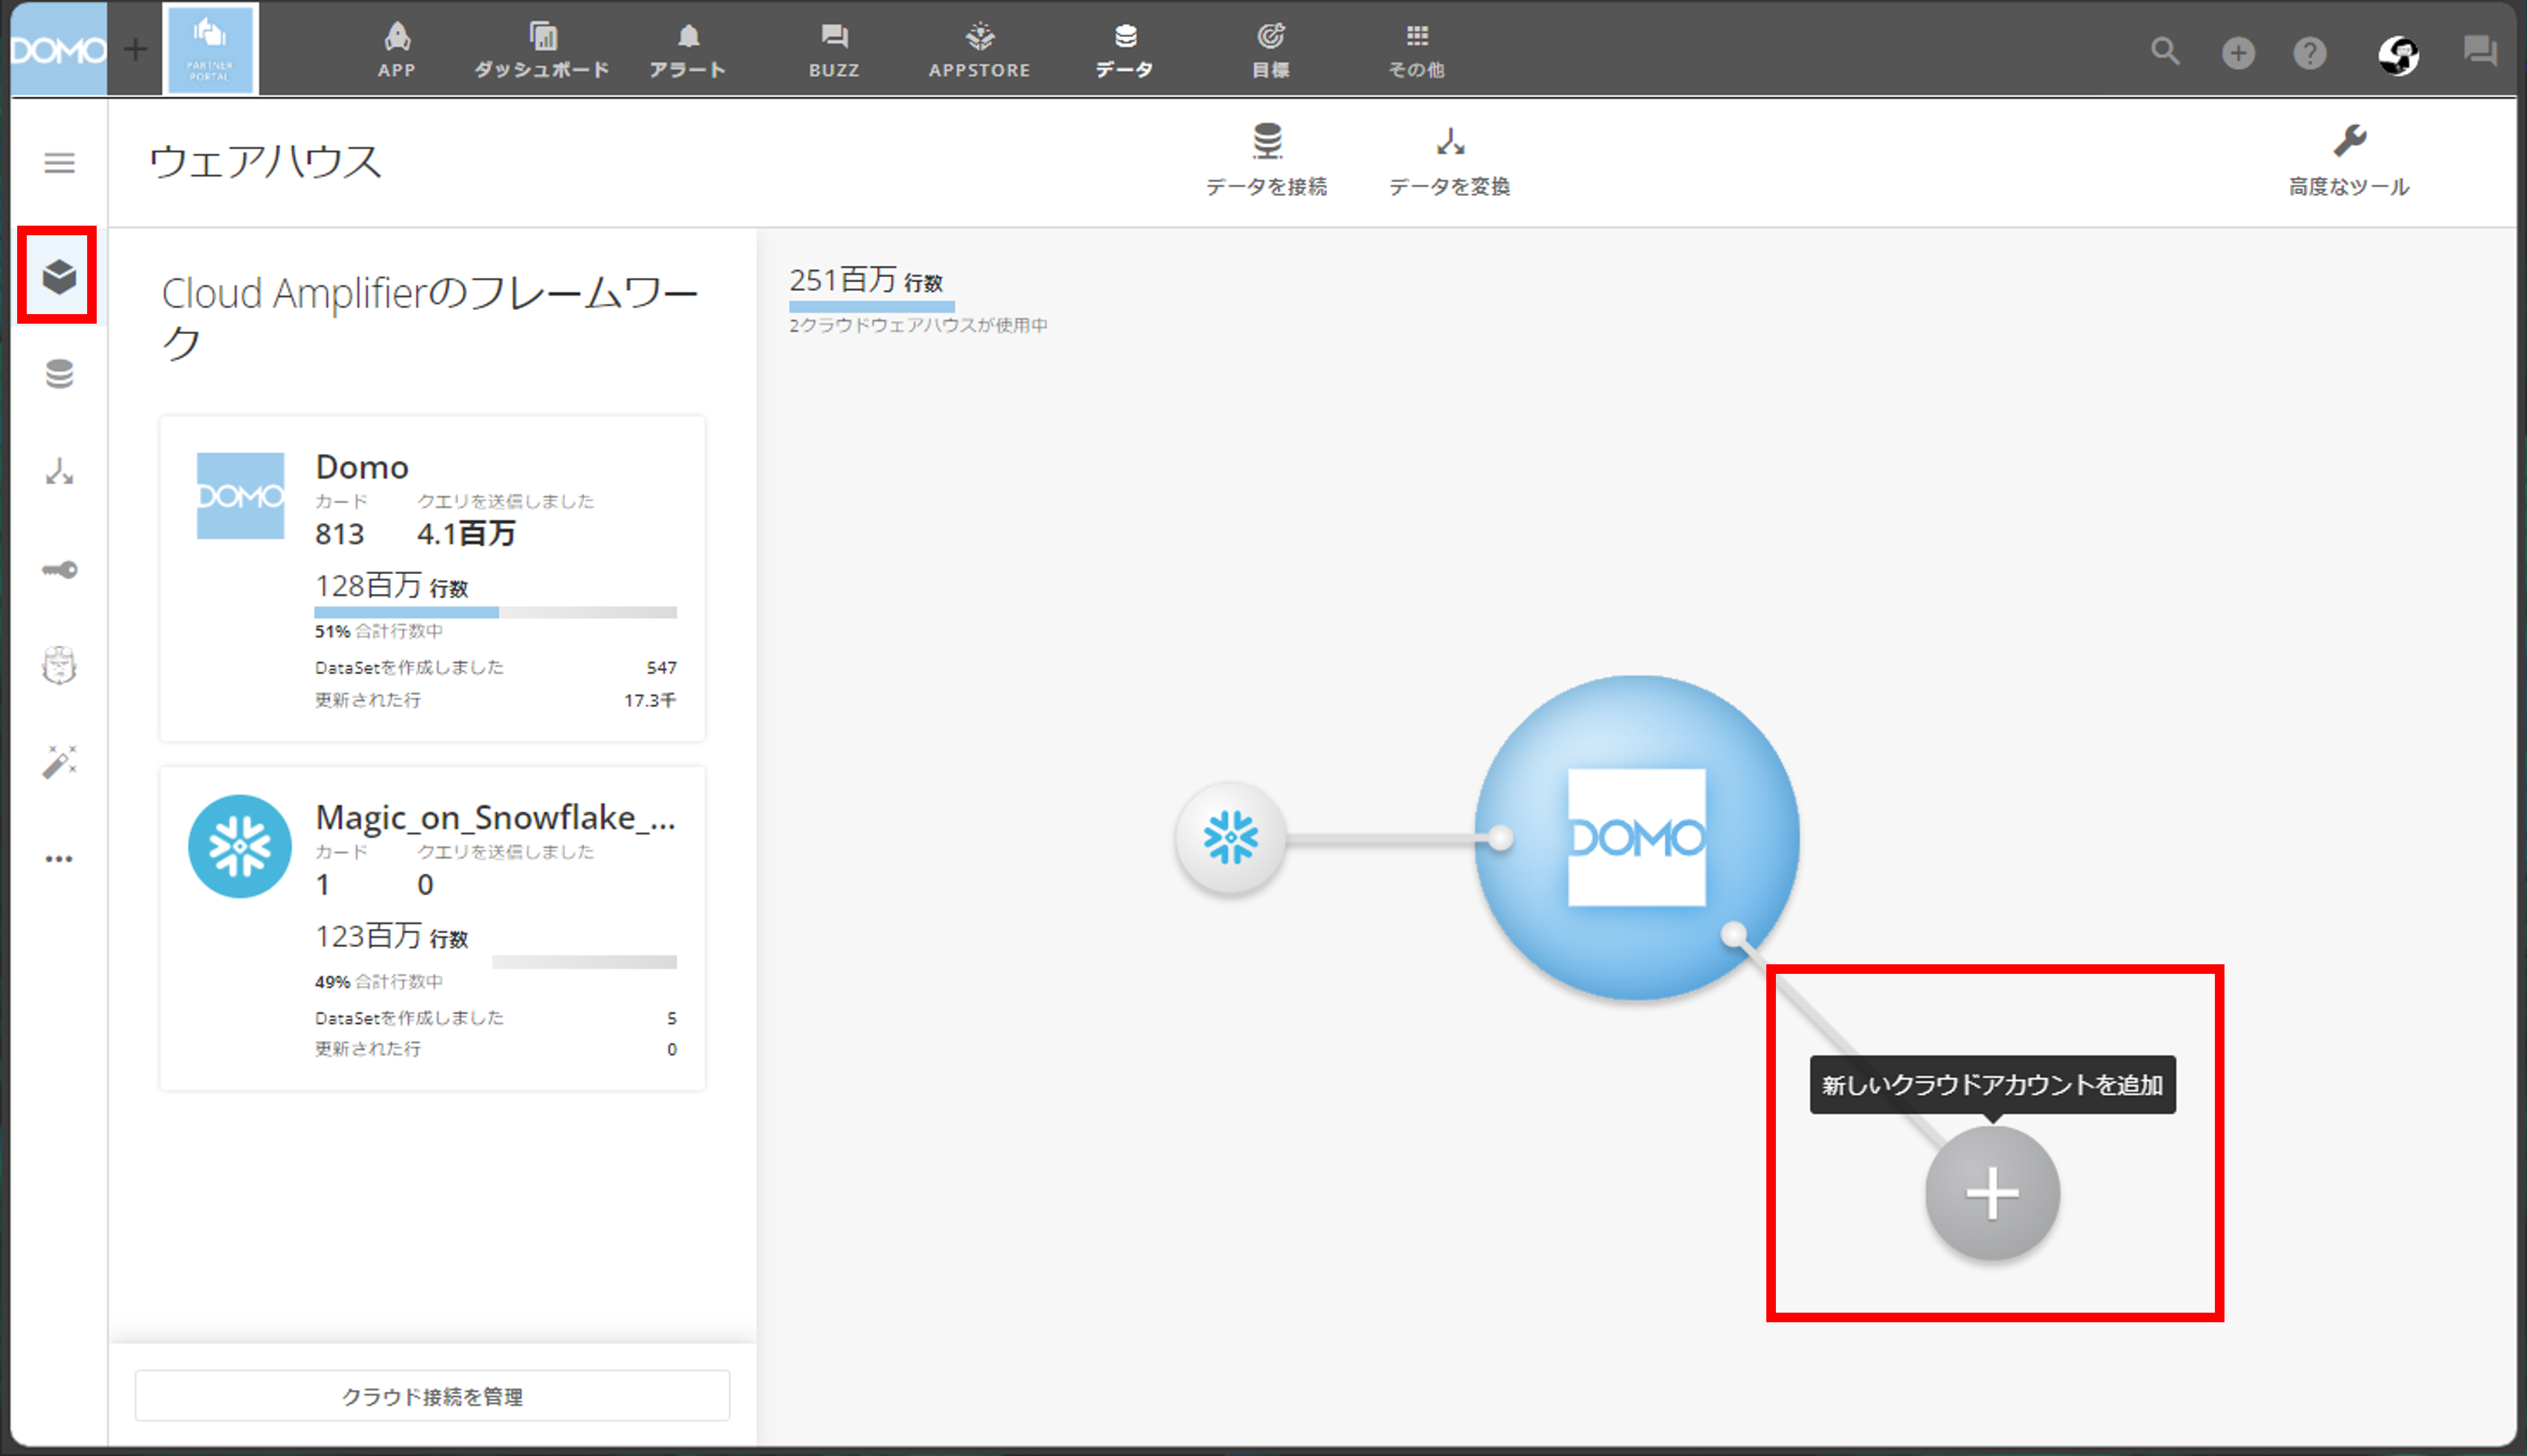This screenshot has height=1456, width=2527.
Task: Click the クラウド接続を管理 button
Action: click(432, 1396)
